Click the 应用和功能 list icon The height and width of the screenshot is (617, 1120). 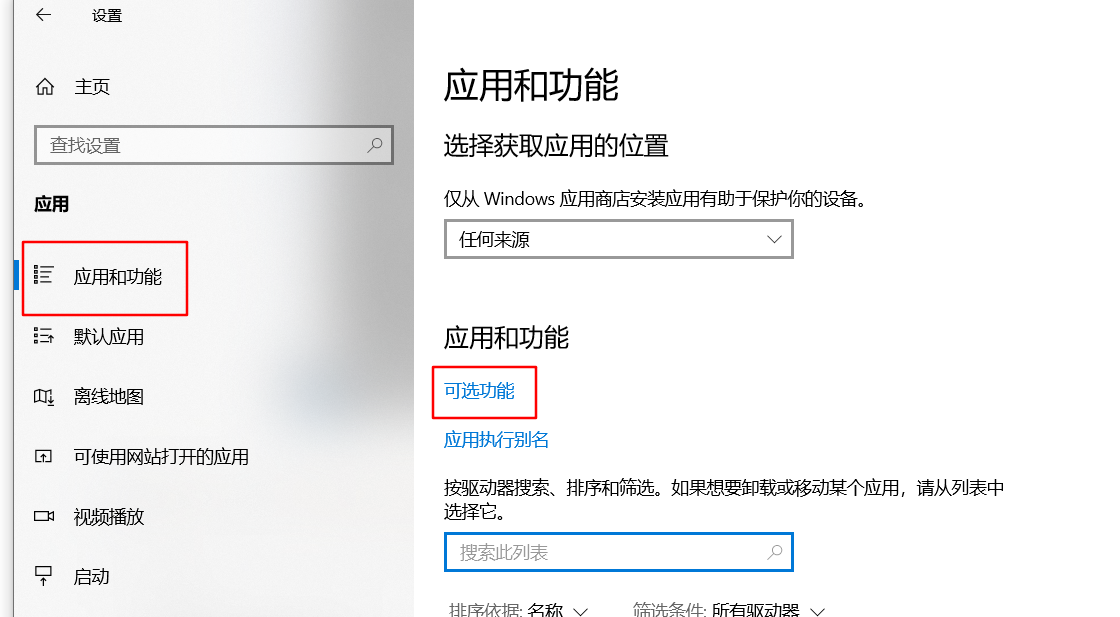44,276
